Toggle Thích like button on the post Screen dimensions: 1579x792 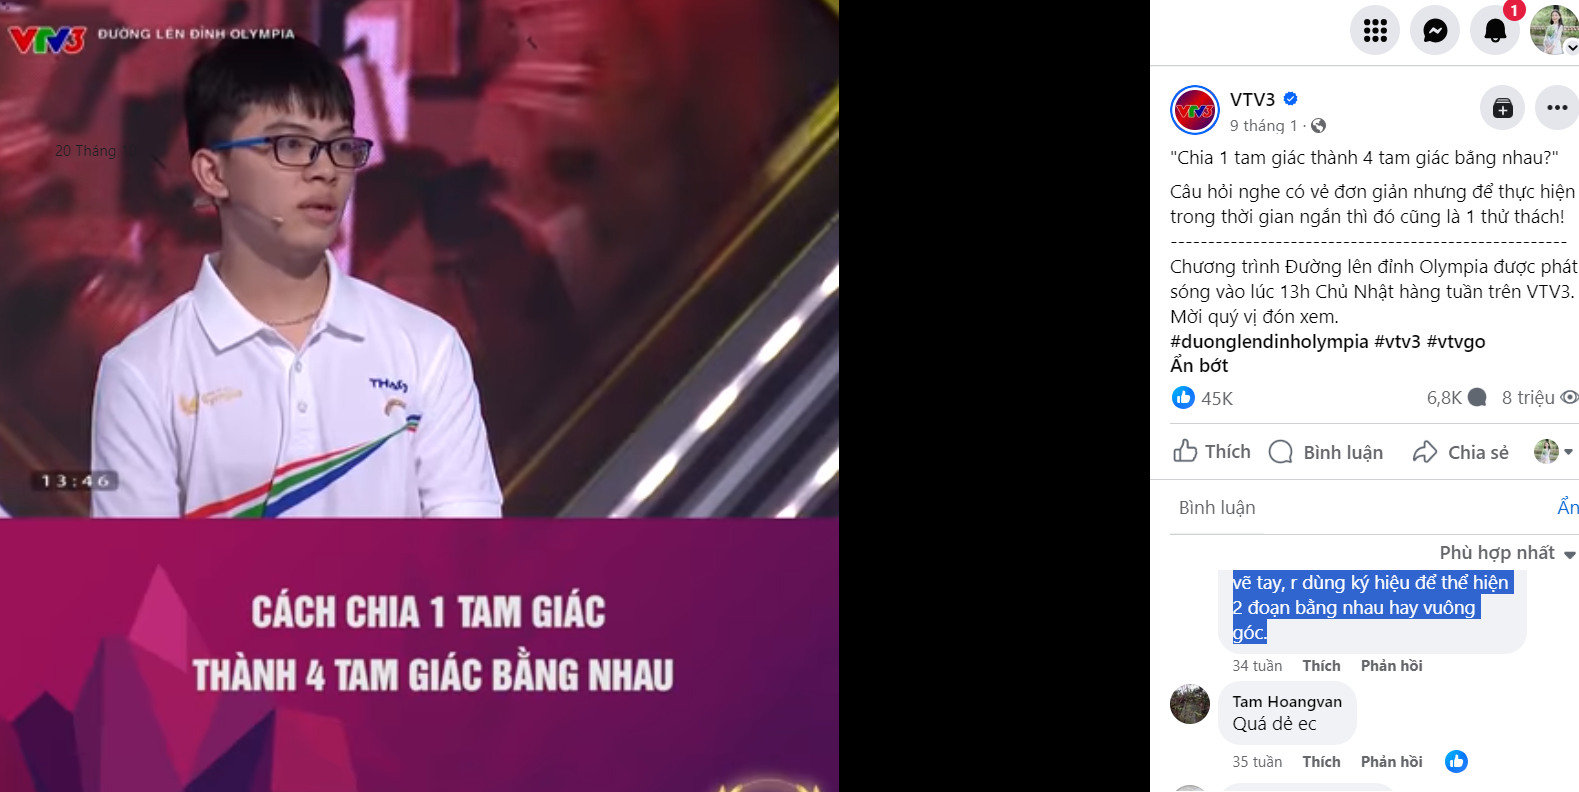point(1212,452)
